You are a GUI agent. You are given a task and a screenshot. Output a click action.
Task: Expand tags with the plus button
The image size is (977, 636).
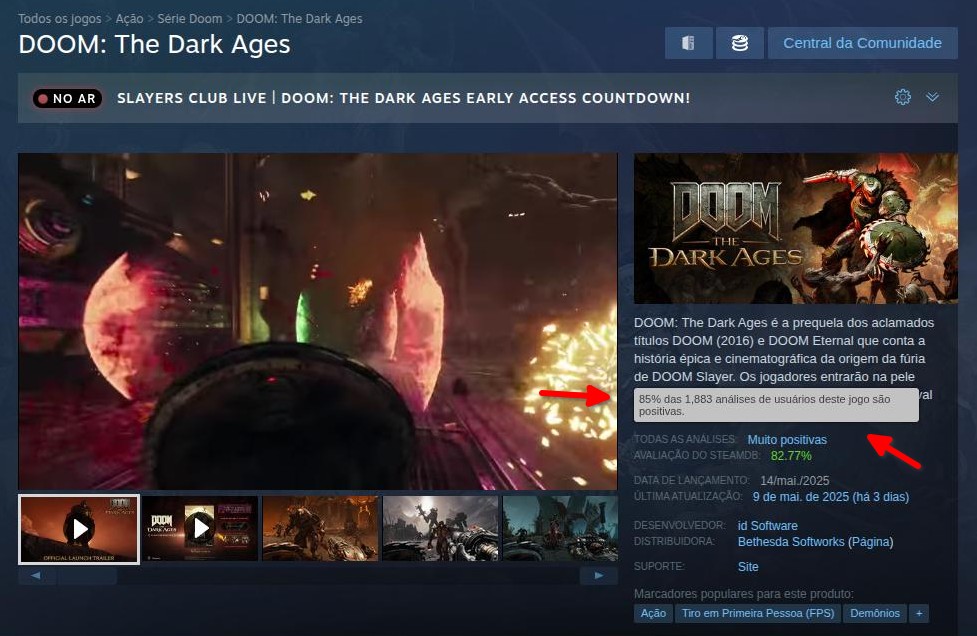[x=919, y=614]
